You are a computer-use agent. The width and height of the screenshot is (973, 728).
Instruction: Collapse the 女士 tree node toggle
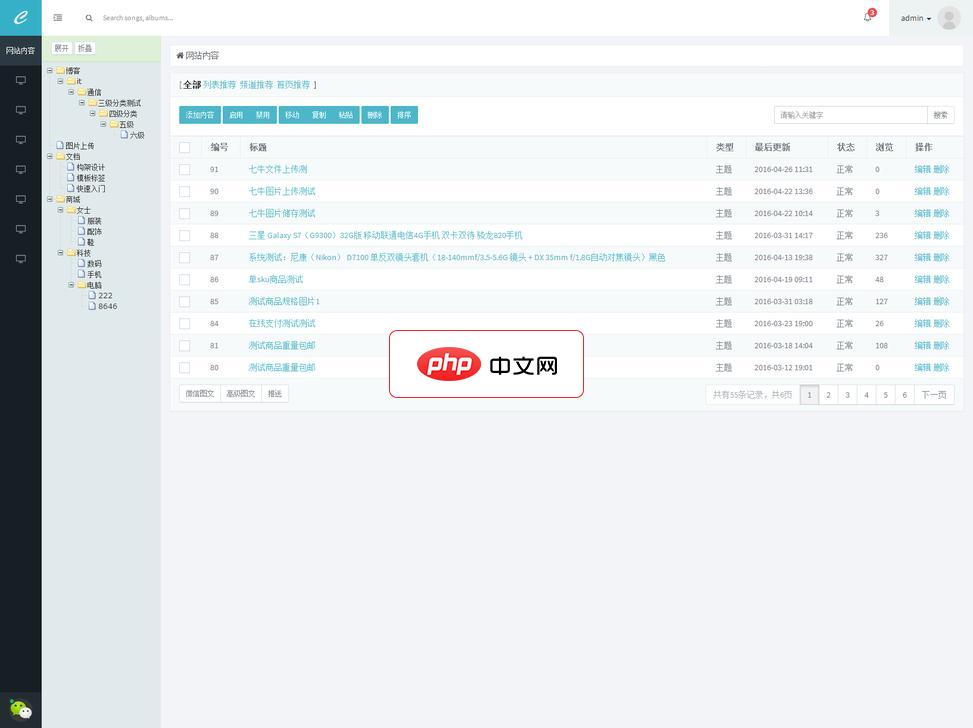coord(60,210)
